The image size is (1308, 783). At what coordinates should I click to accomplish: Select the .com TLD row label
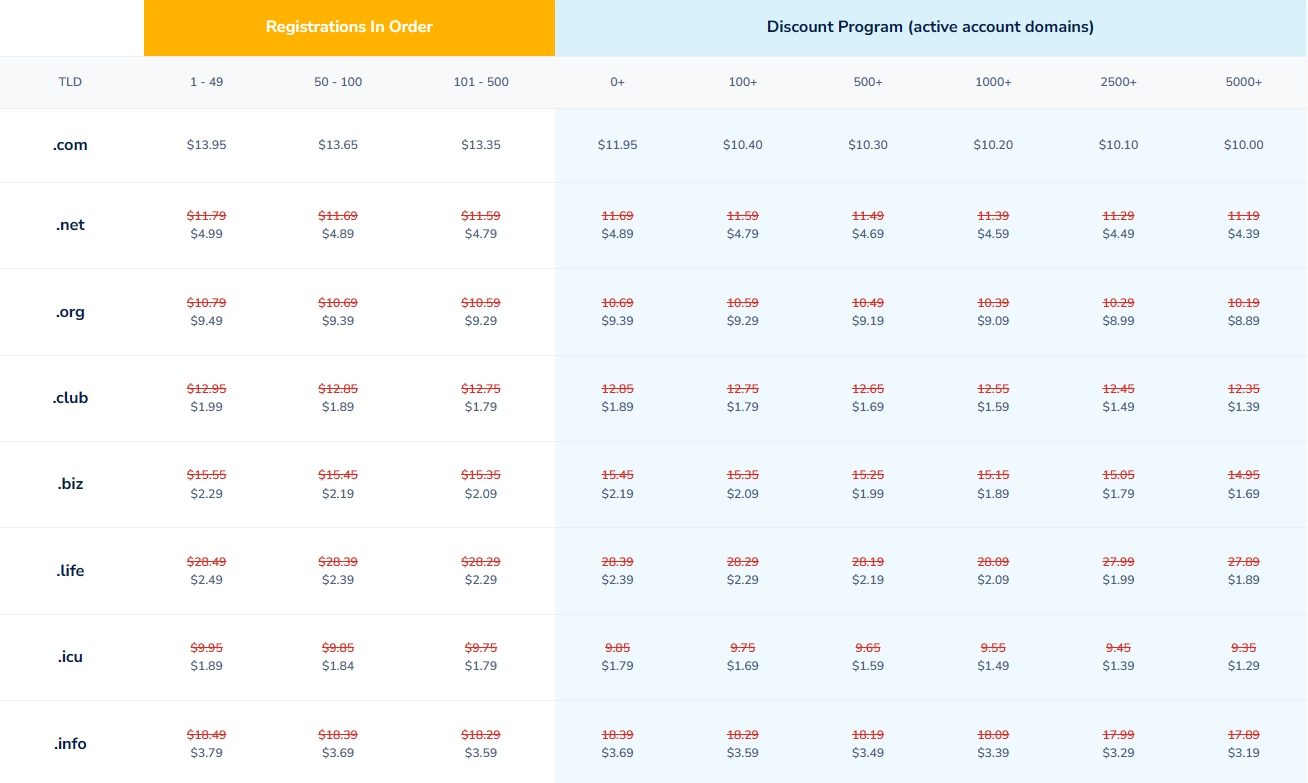70,145
